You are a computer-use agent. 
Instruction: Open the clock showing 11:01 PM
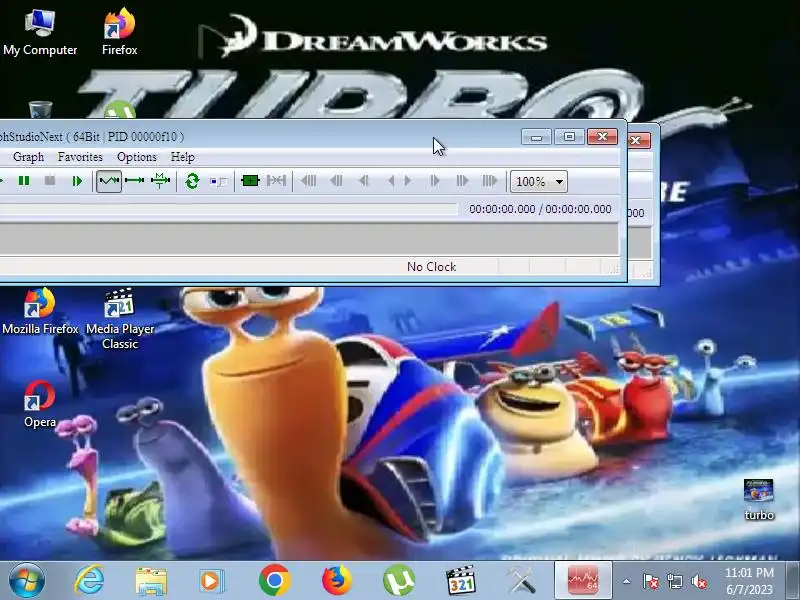point(749,581)
